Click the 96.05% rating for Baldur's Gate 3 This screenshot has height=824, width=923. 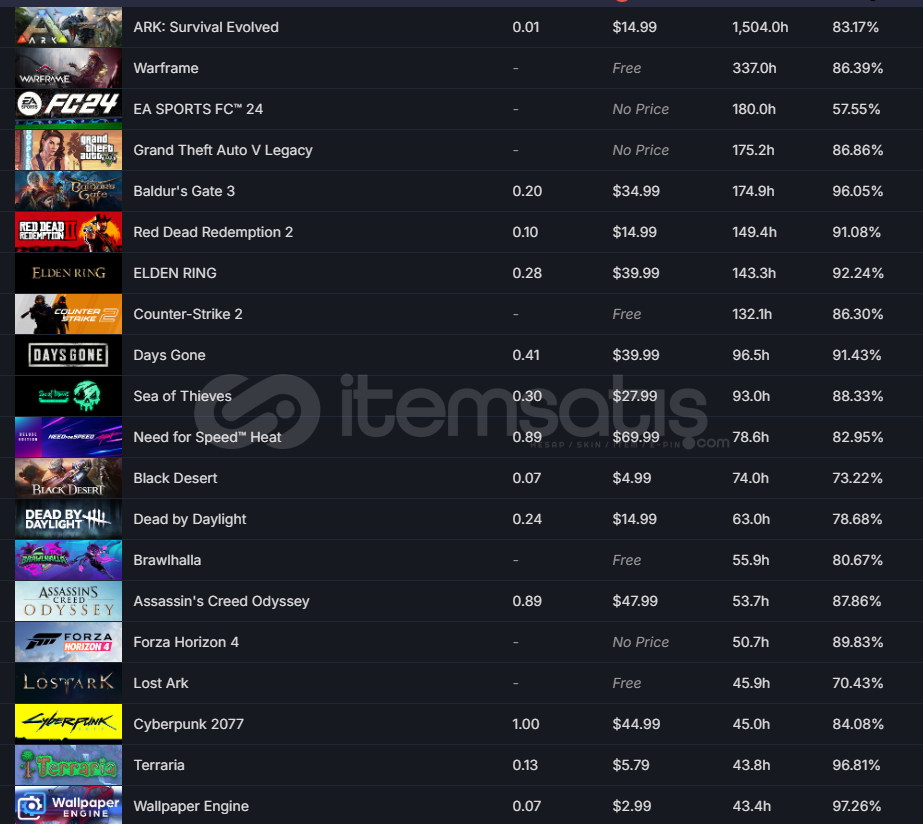point(858,191)
